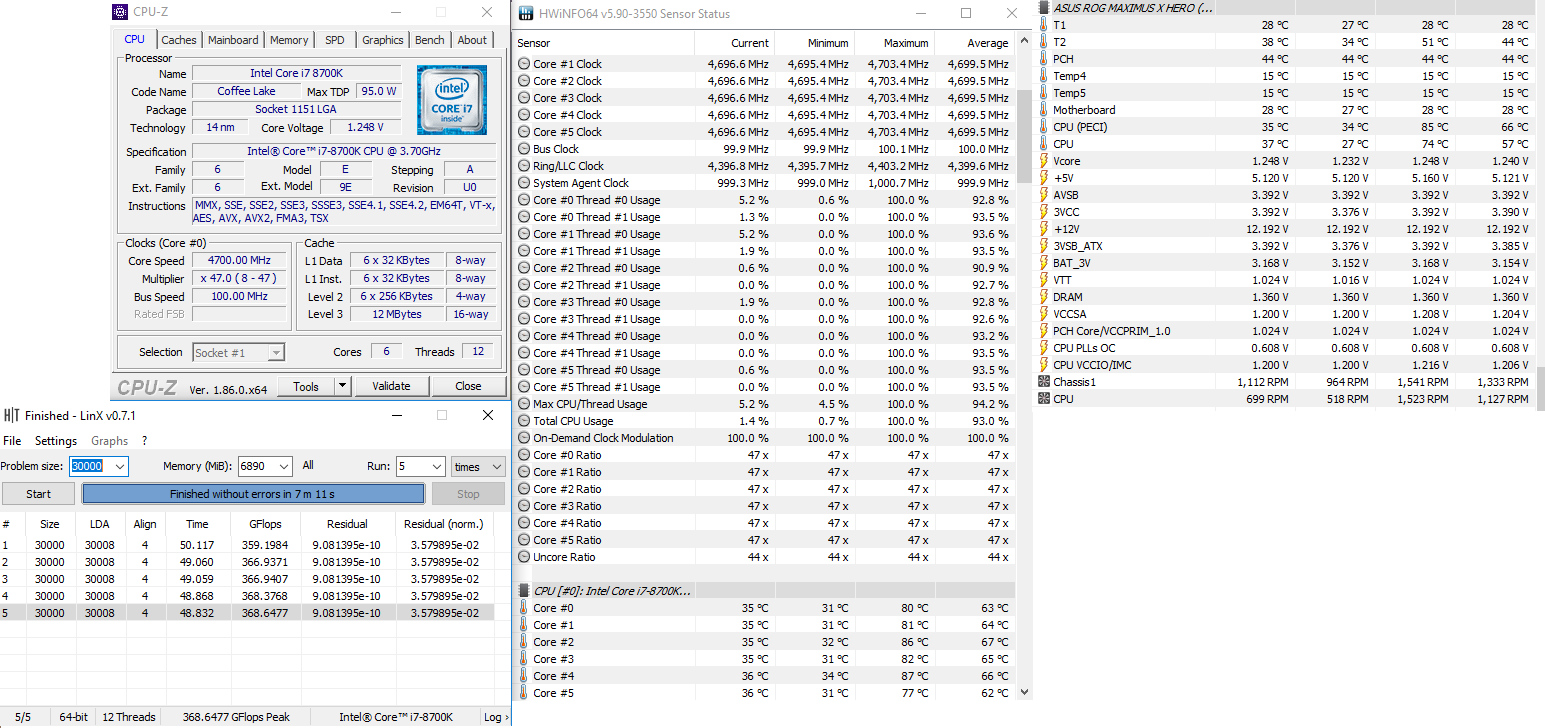Viewport: 1545px width, 728px height.
Task: Click the icon beside Core #0 Ratio
Action: coord(524,455)
